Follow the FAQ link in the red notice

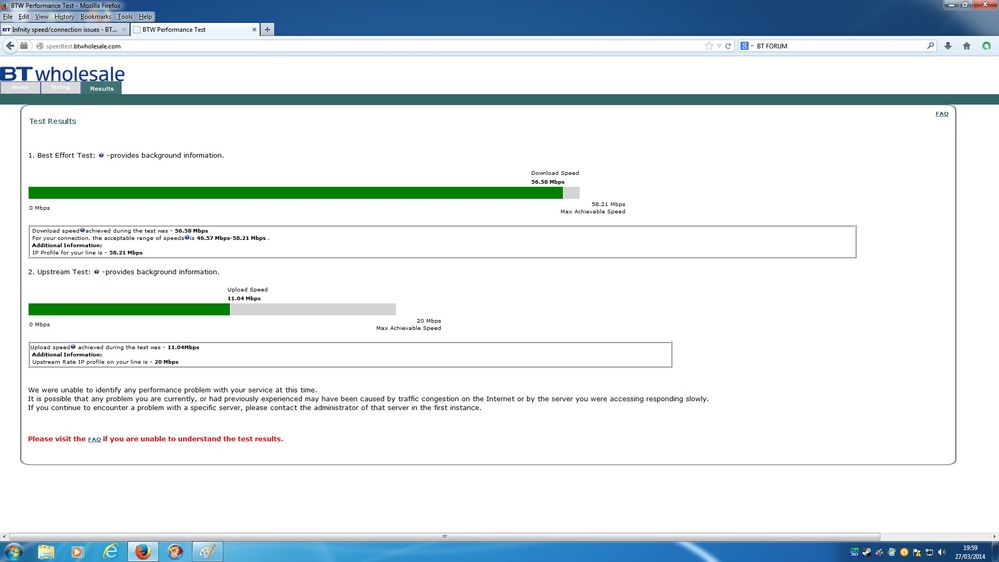click(94, 440)
